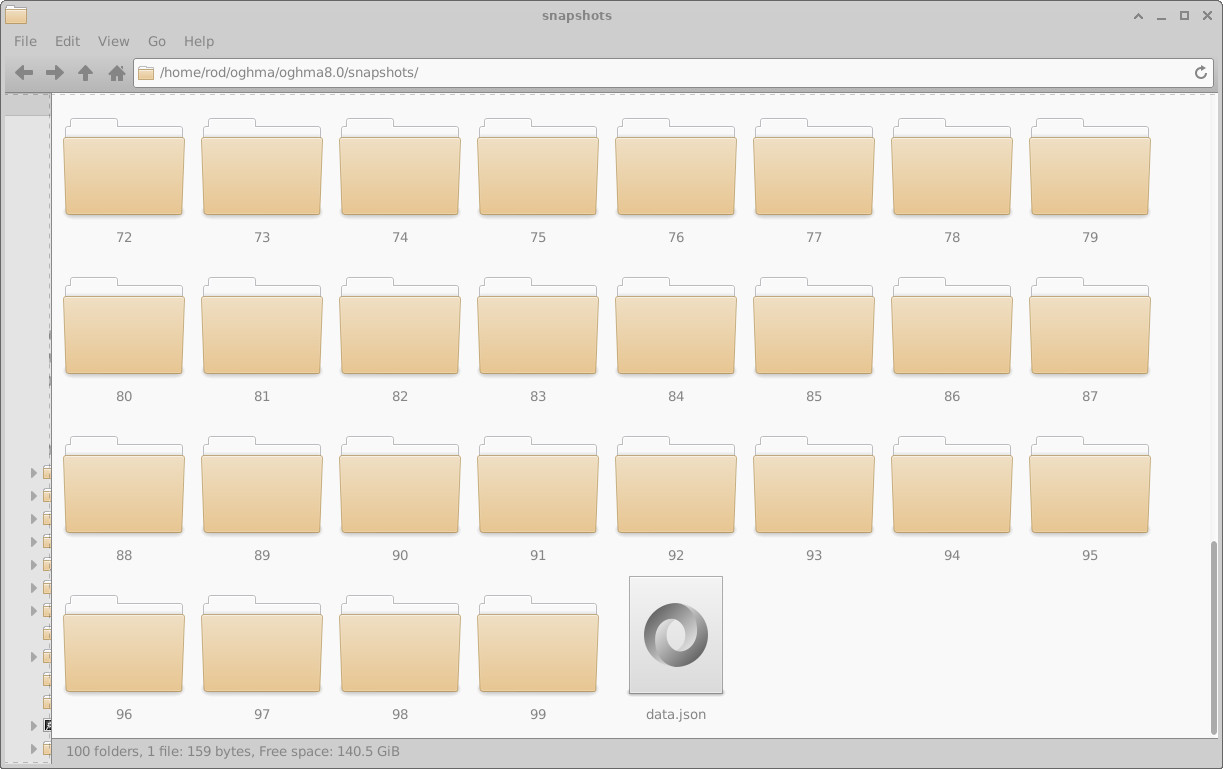Select folder 99
Viewport: 1223px width, 769px height.
538,657
